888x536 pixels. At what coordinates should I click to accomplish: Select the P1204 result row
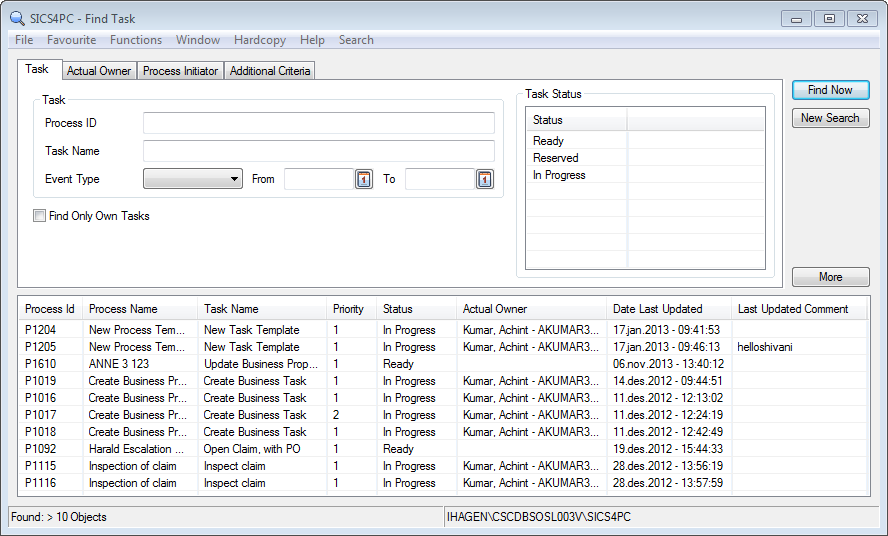[x=443, y=330]
